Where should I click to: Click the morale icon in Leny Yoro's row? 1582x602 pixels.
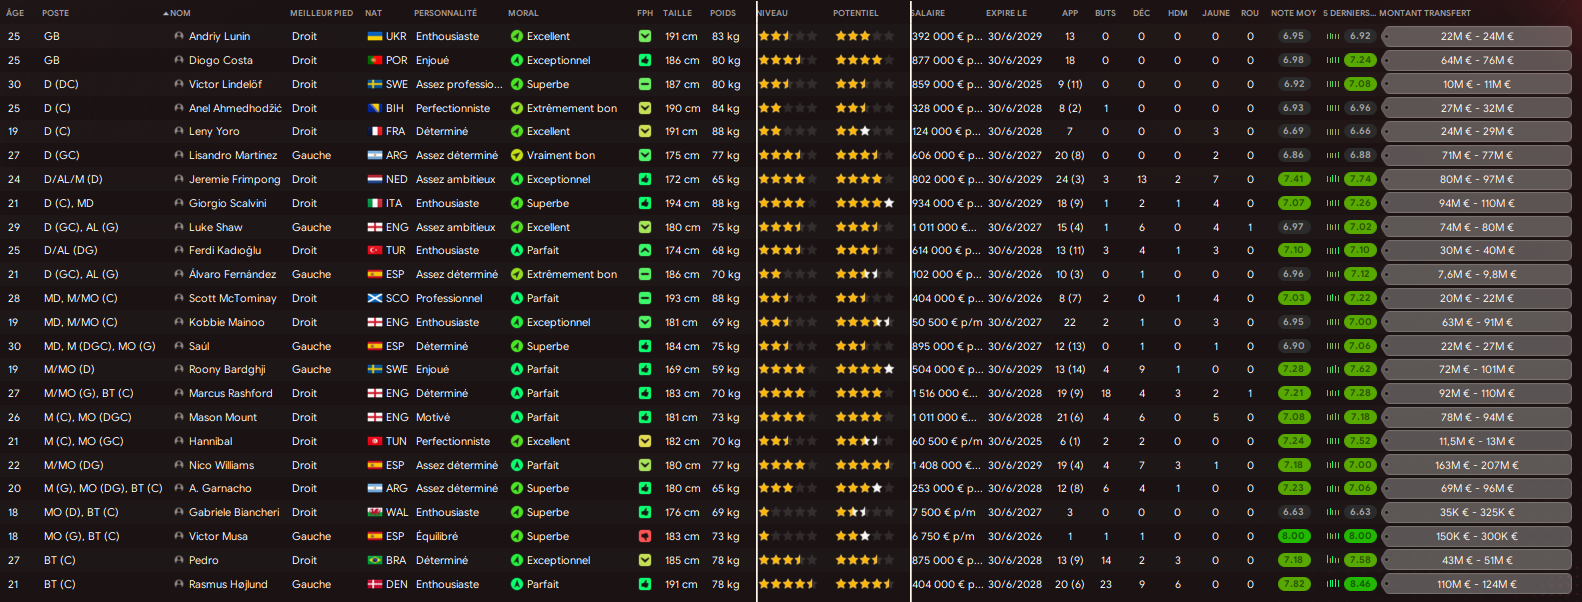pos(517,131)
